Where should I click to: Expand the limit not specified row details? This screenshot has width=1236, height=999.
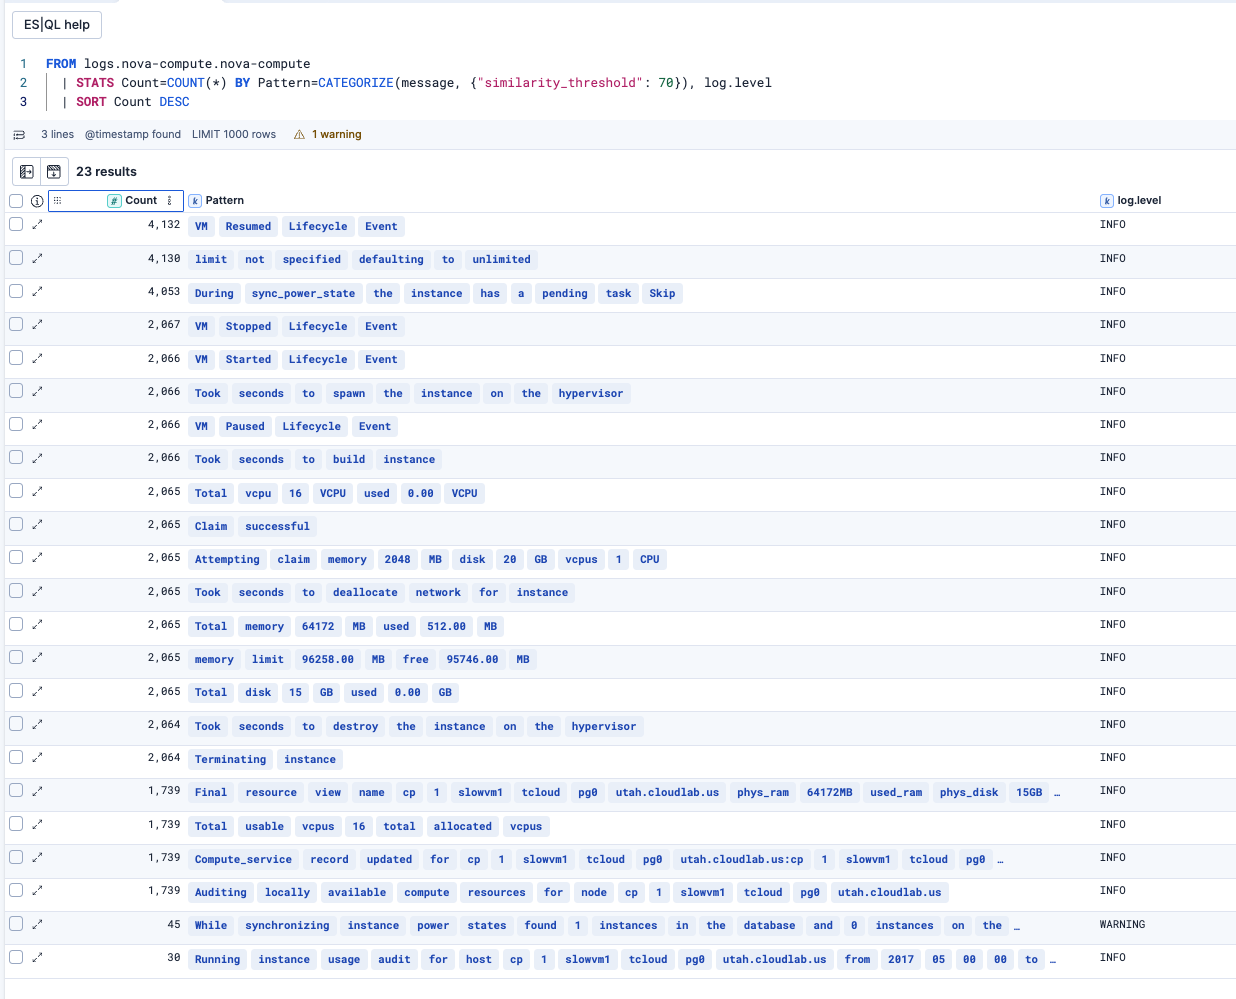tap(37, 258)
